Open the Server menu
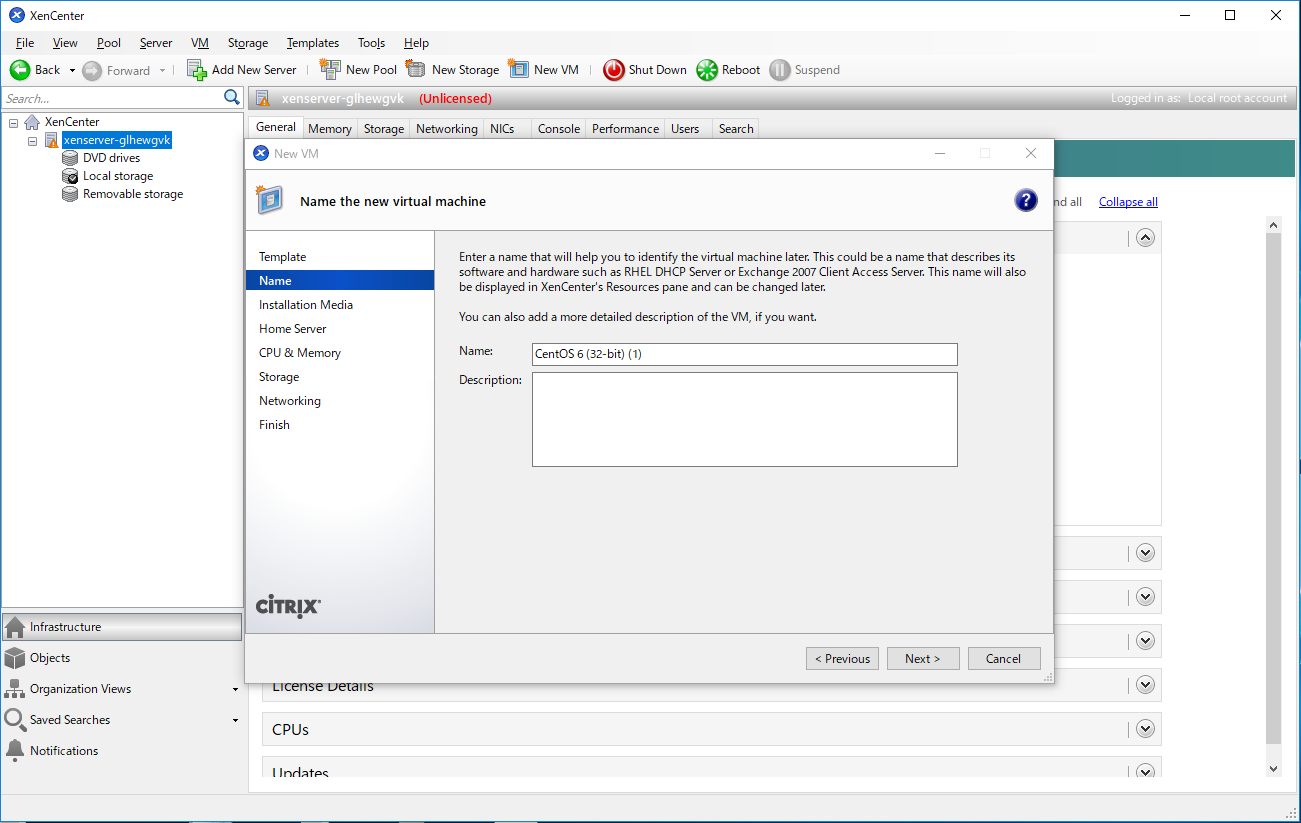The height and width of the screenshot is (823, 1301). point(156,43)
